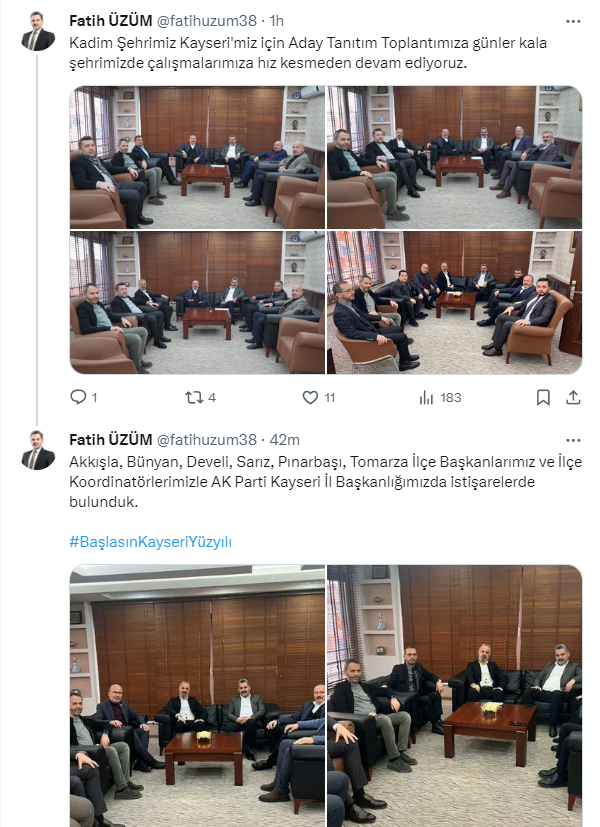Open the 42m timestamp link
Screen dimensions: 600x827
pos(285,439)
